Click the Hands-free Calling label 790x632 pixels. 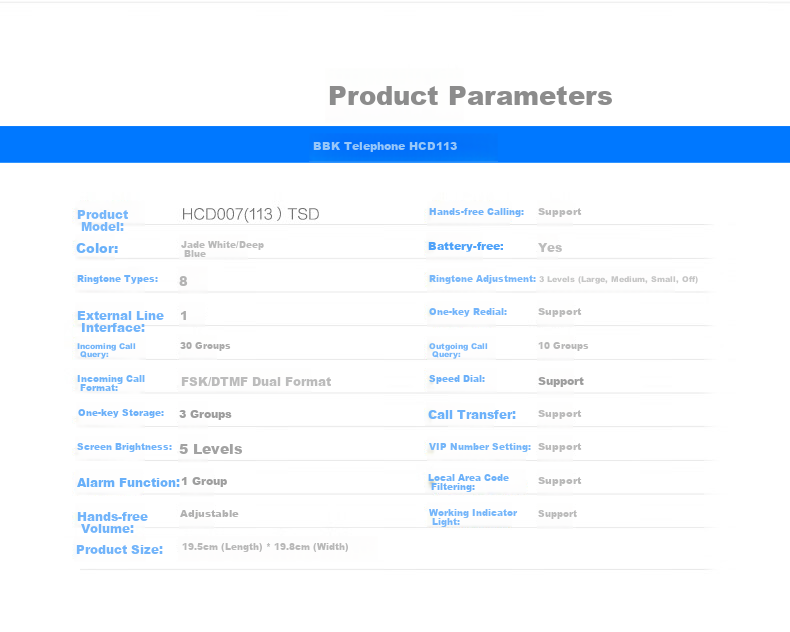point(476,212)
